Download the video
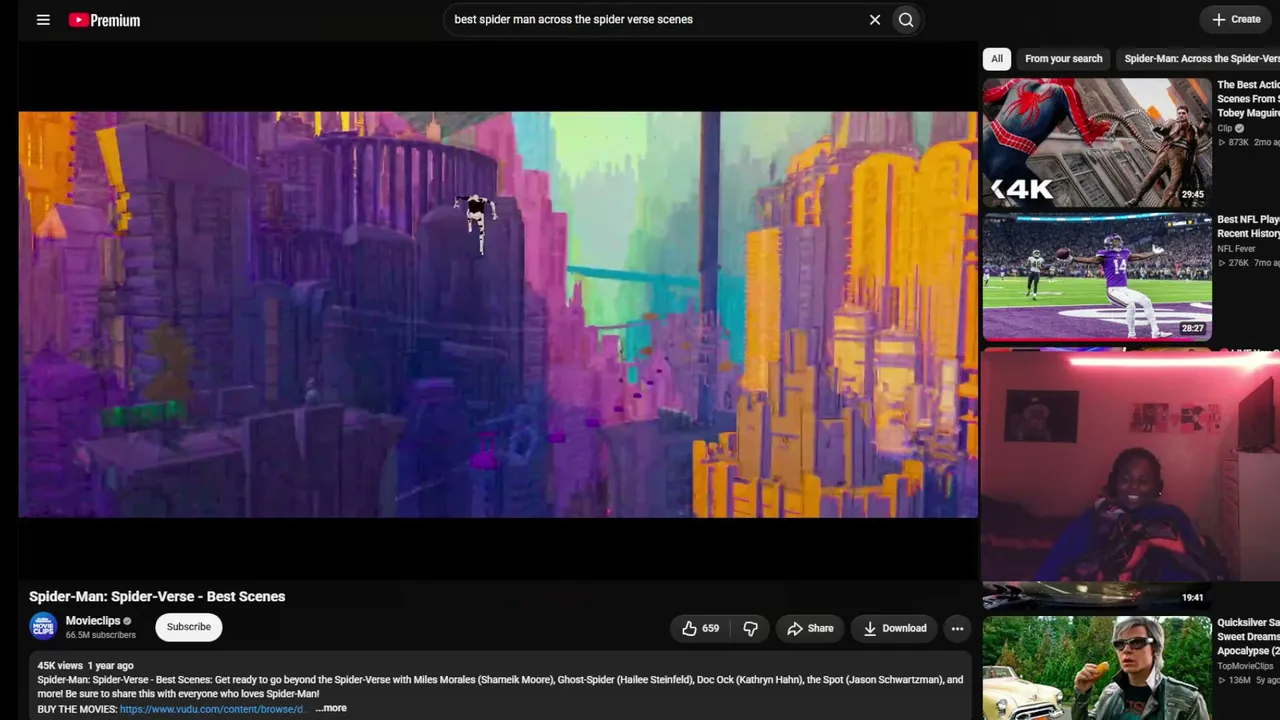Image resolution: width=1280 pixels, height=720 pixels. pyautogui.click(x=895, y=628)
